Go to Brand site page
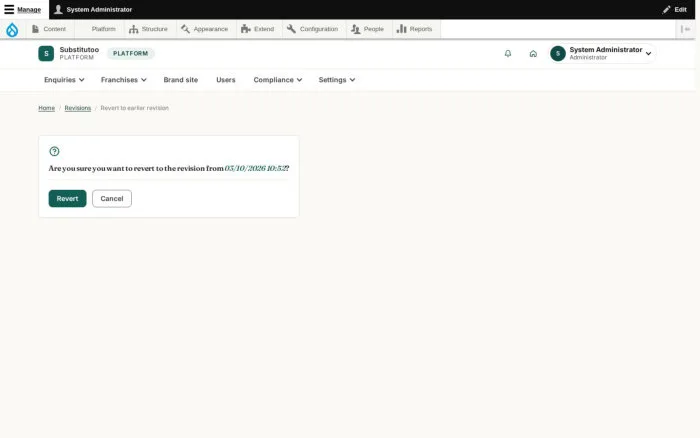Image resolution: width=700 pixels, height=438 pixels. coord(181,80)
